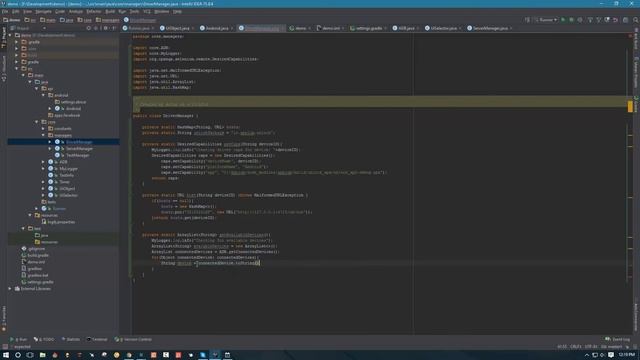The image size is (640, 360).
Task: Open the Help menu
Action: (x=177, y=11)
